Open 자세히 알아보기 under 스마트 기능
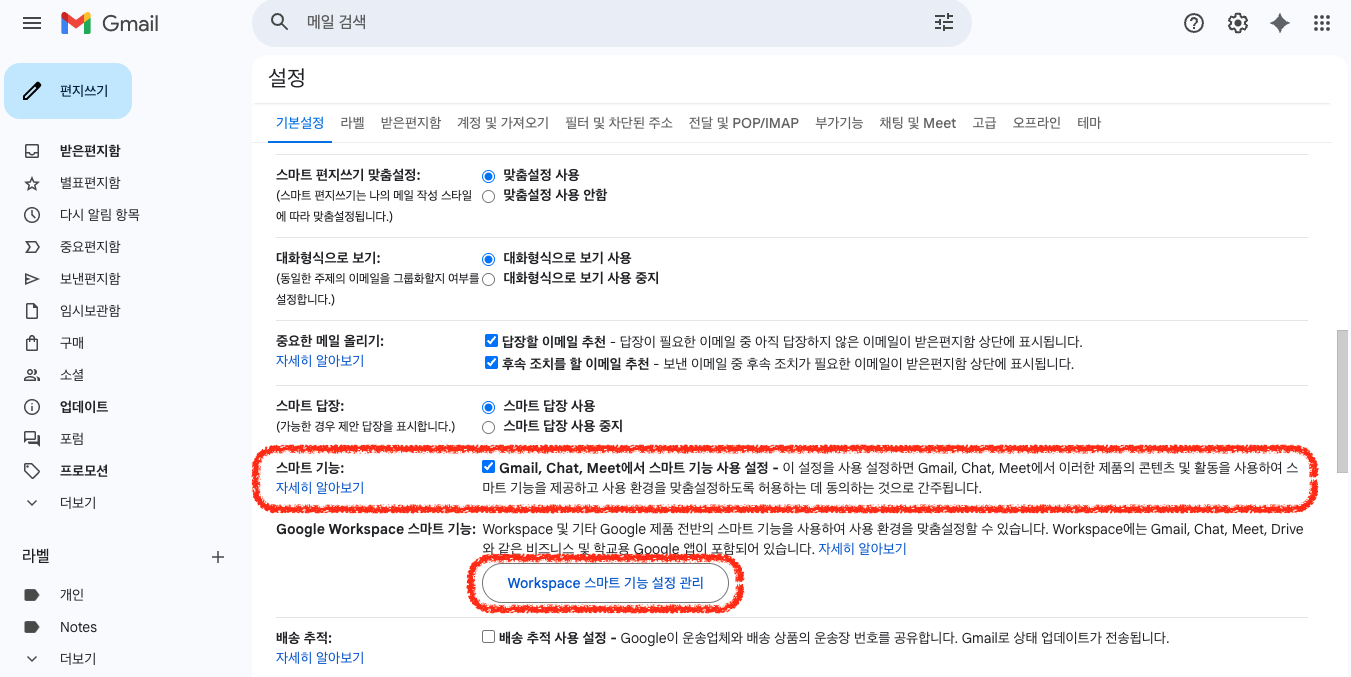Screen dimensions: 1351x677 (320, 488)
